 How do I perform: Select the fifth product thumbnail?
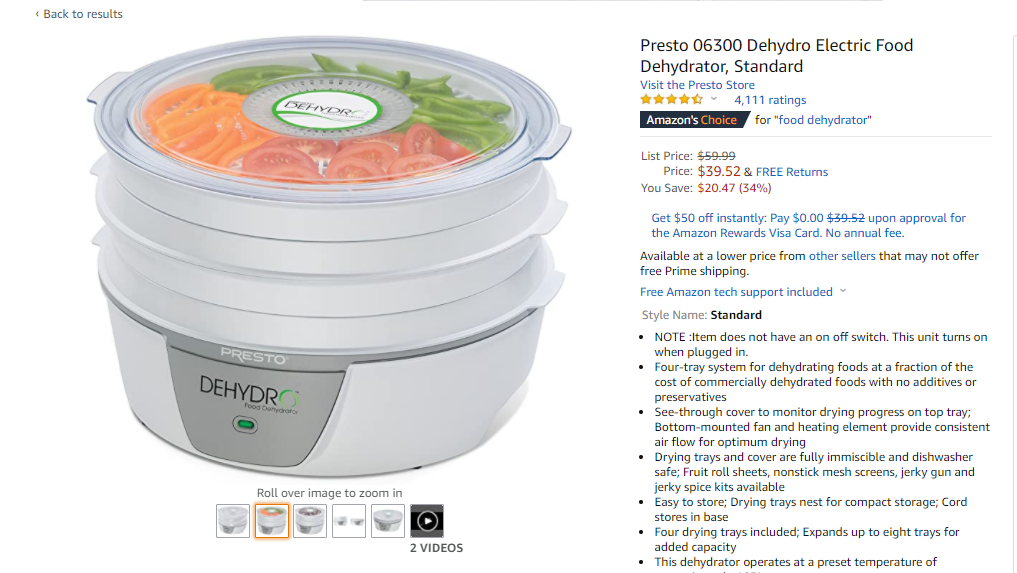coord(388,520)
